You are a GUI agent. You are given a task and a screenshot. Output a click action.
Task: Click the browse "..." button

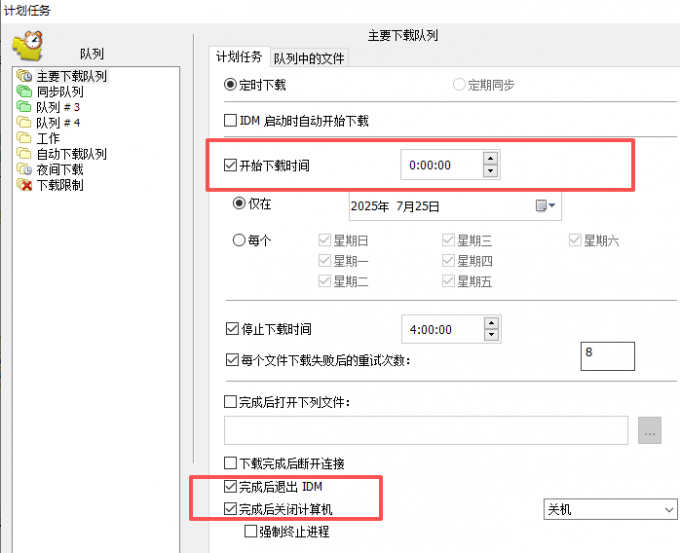pos(650,430)
